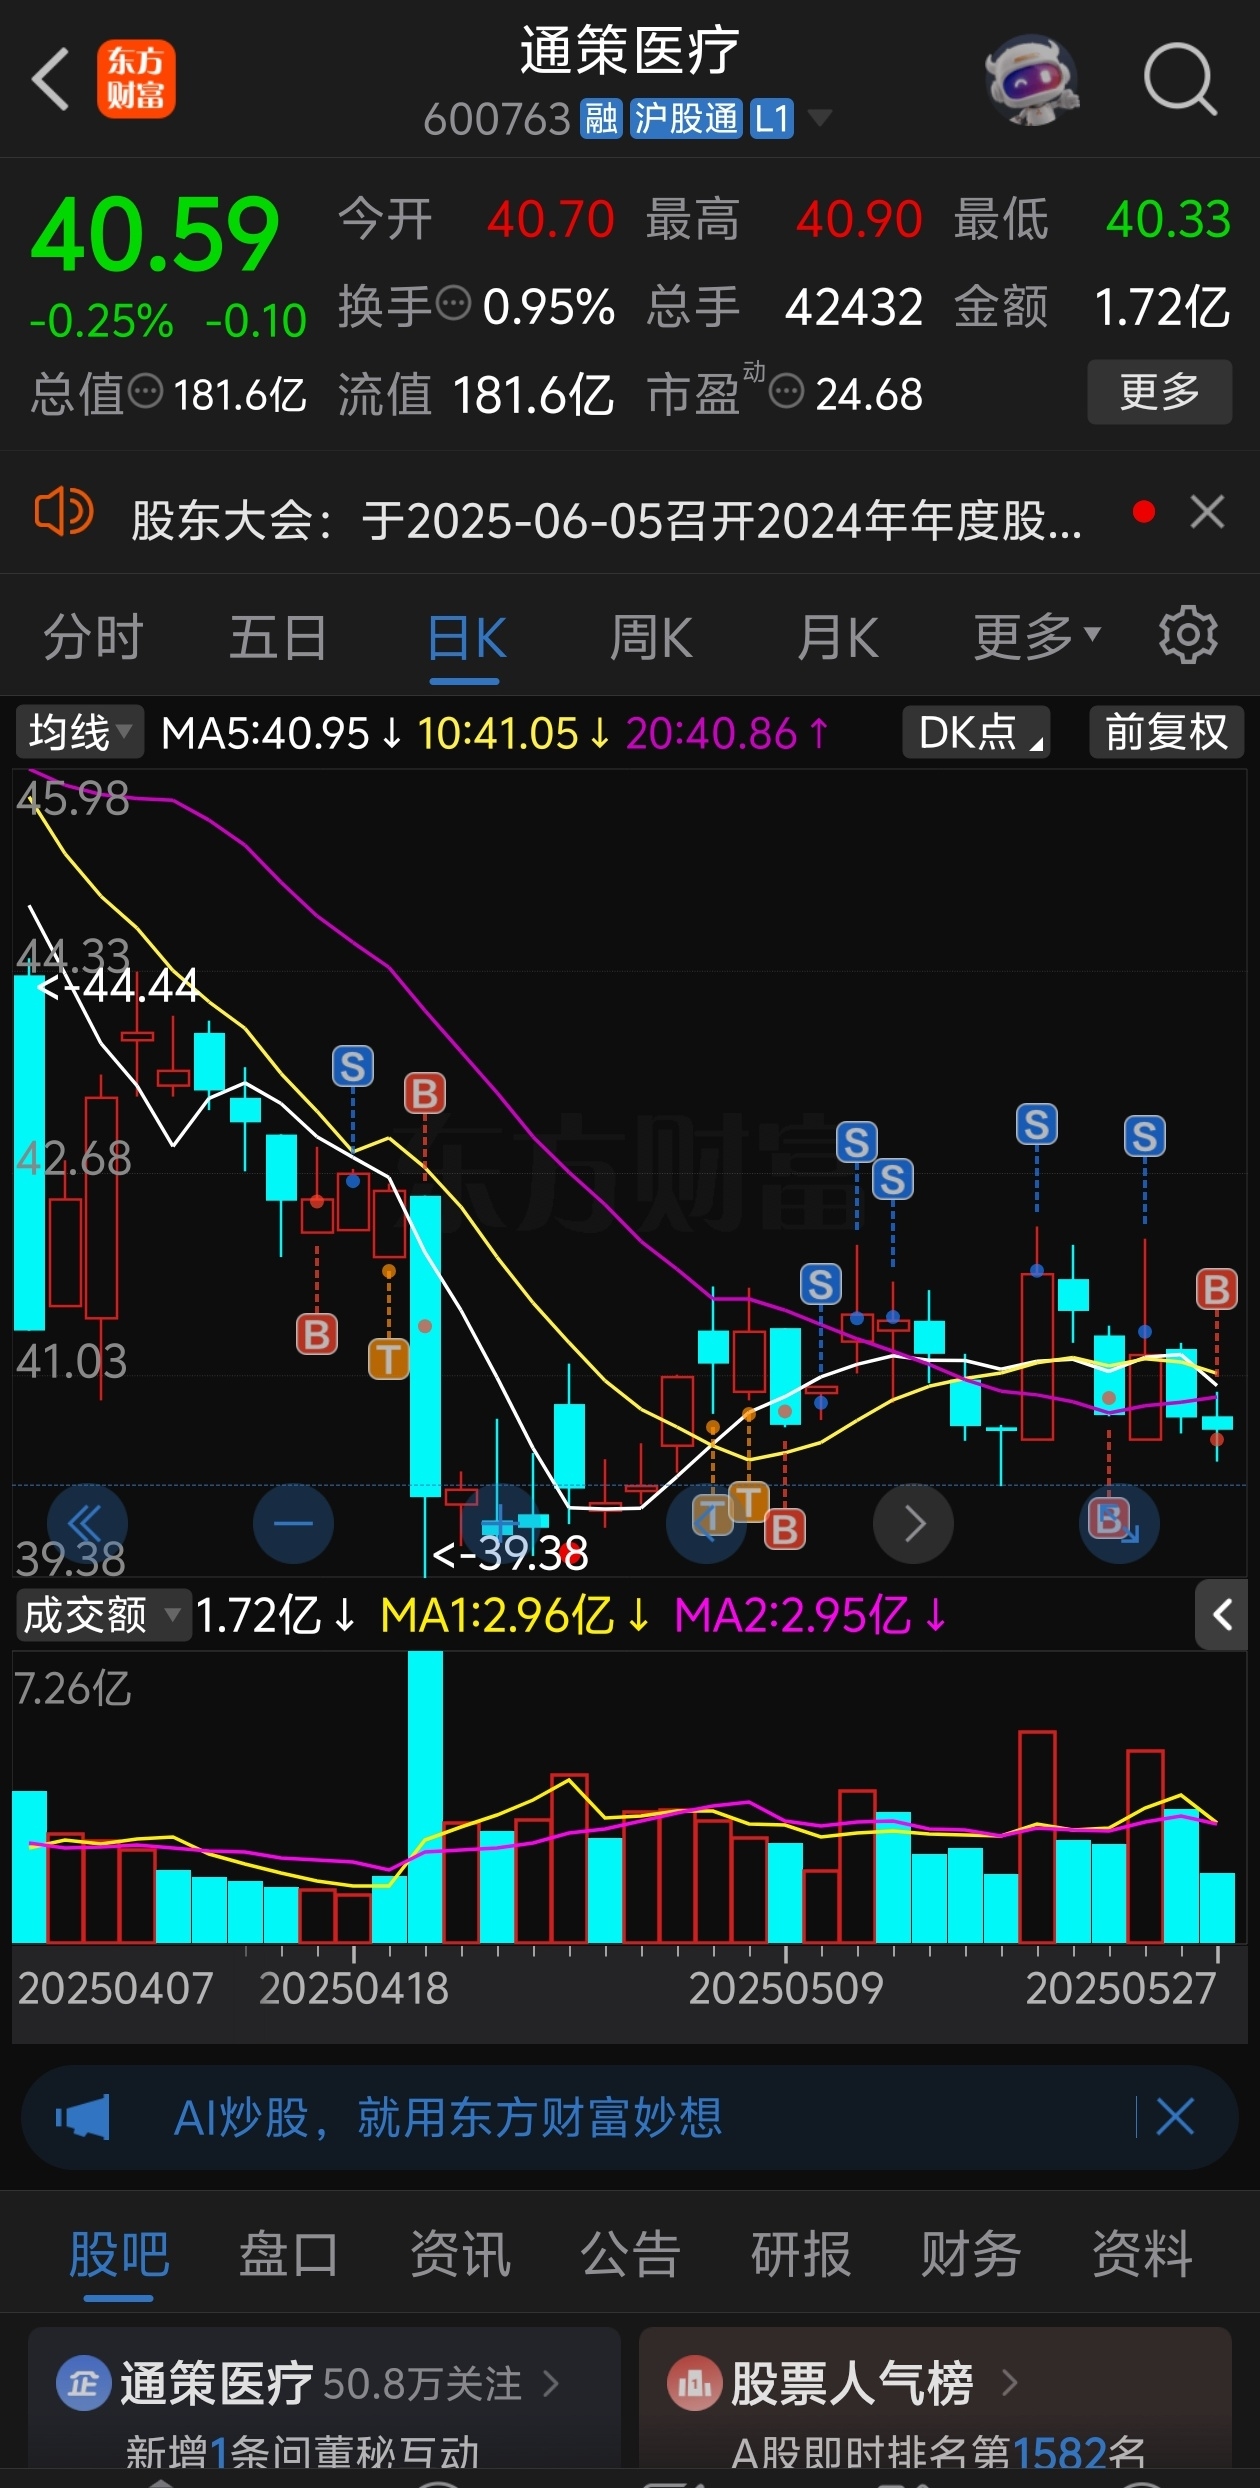
Task: Collapse side panel arrow beside volume
Action: click(x=1222, y=1615)
